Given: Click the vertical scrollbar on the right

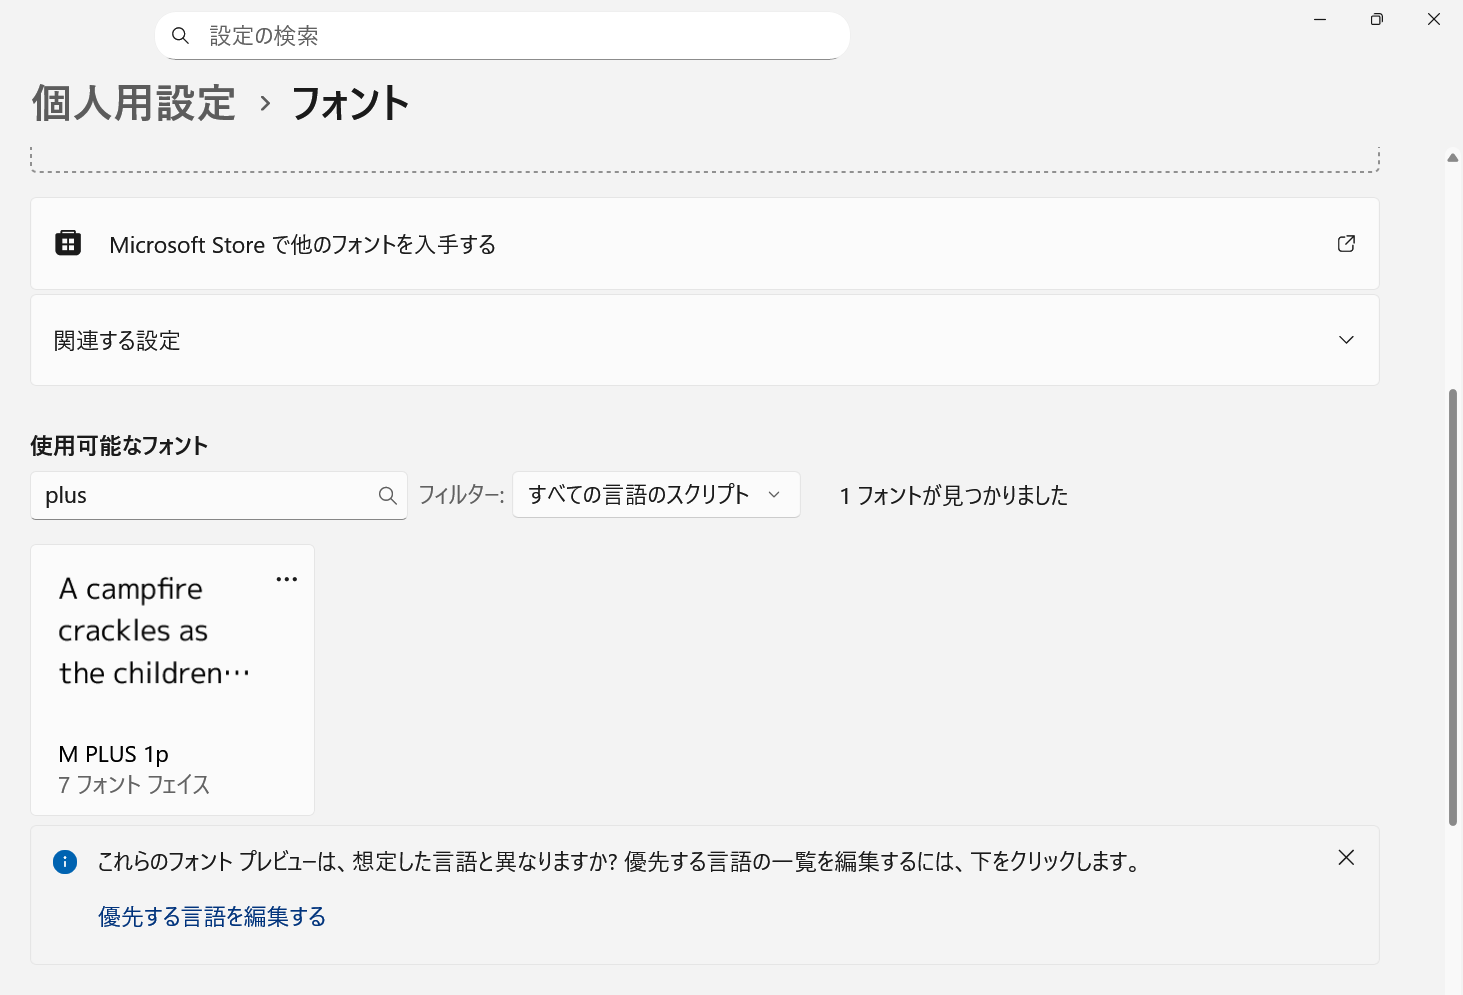Looking at the screenshot, I should tap(1452, 600).
